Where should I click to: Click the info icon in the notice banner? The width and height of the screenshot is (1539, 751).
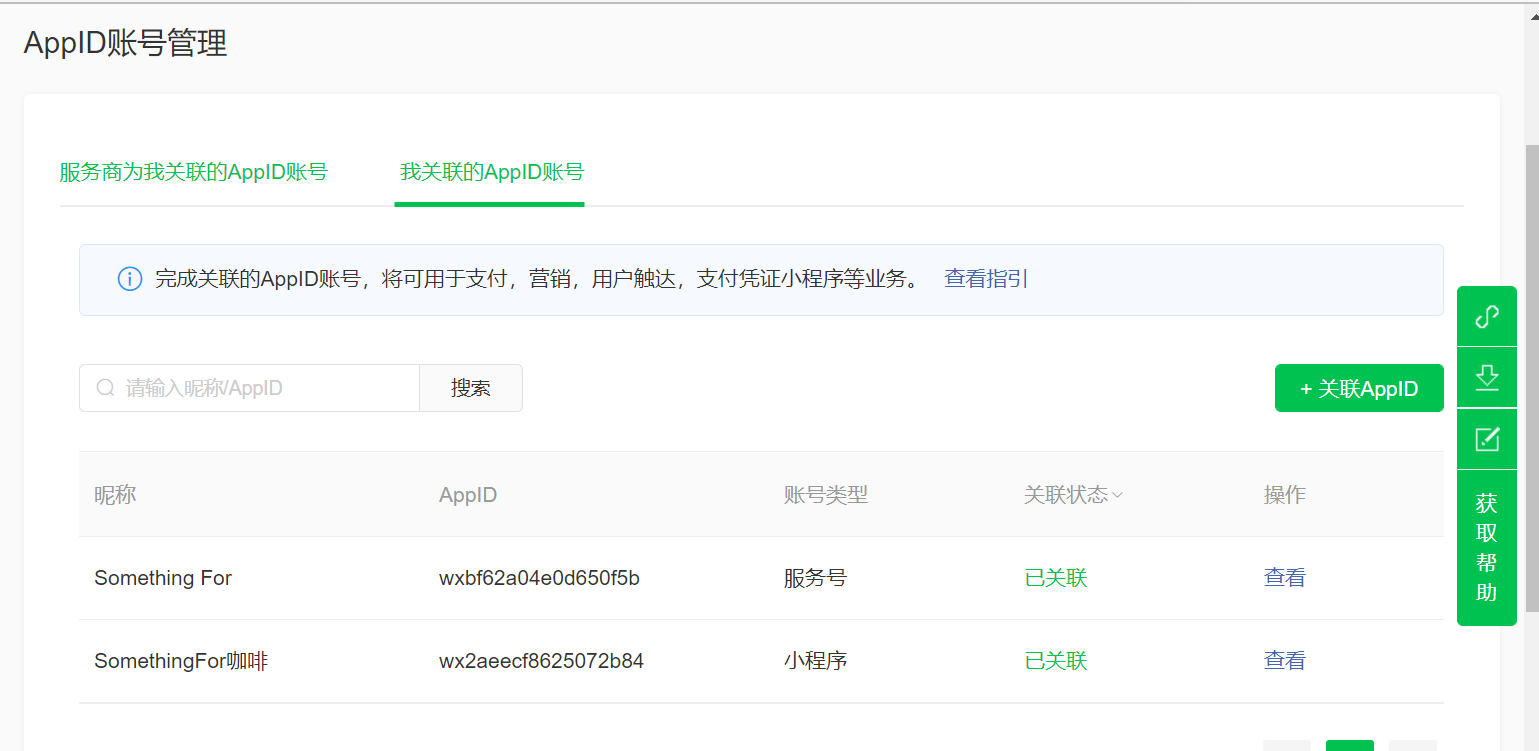click(130, 279)
